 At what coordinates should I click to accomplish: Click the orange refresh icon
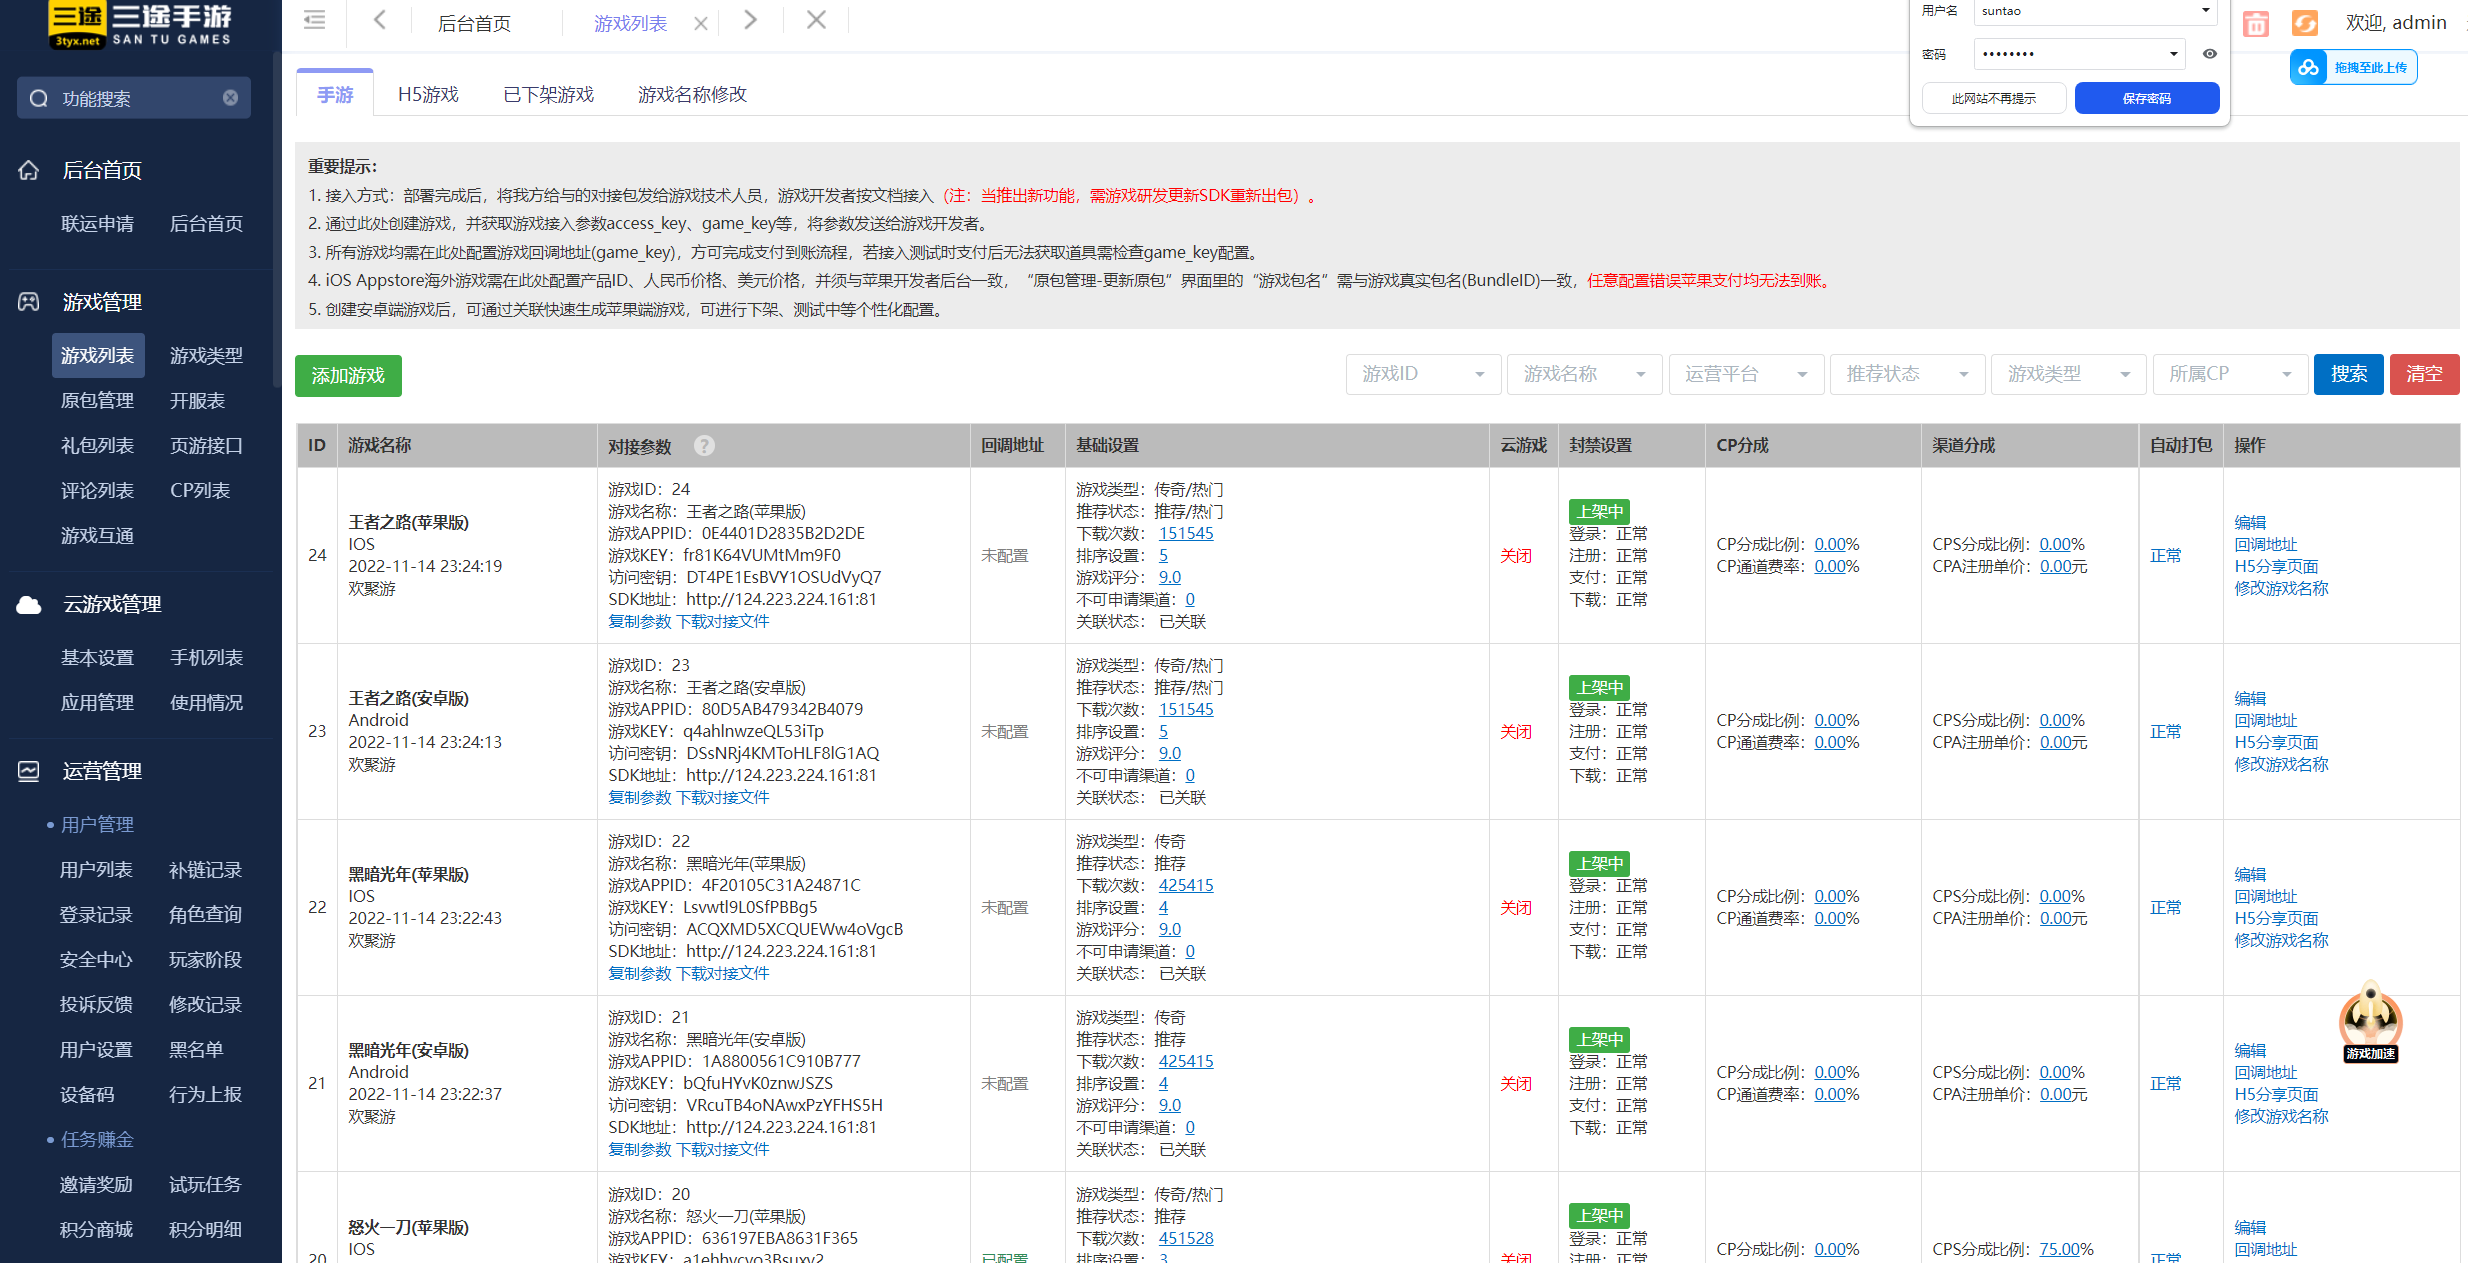(2304, 24)
